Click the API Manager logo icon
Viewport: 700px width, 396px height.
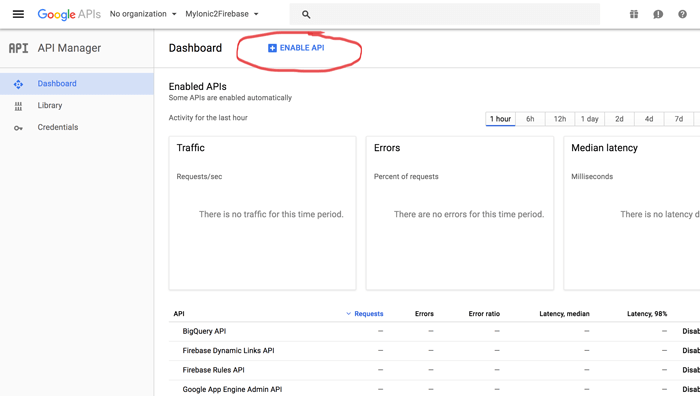point(18,48)
